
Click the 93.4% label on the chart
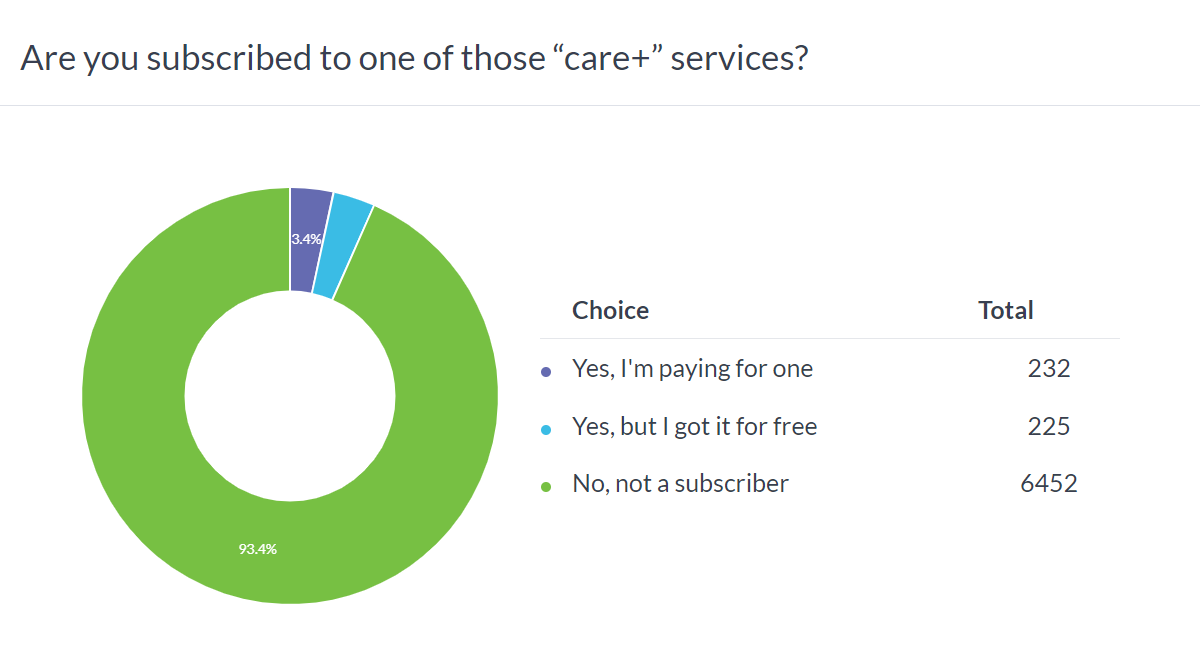pyautogui.click(x=258, y=549)
